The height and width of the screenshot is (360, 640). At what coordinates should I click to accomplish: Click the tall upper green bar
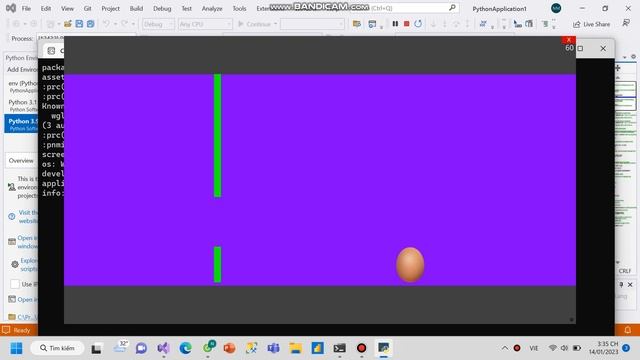(x=218, y=136)
